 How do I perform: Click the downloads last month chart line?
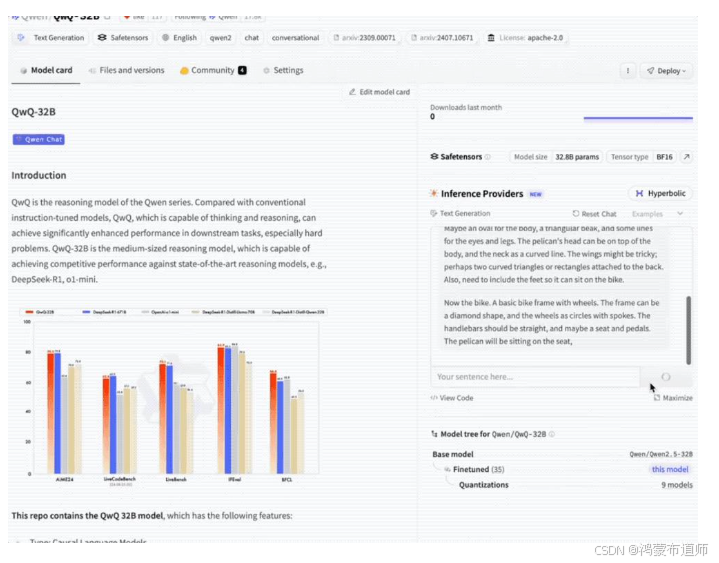point(638,118)
